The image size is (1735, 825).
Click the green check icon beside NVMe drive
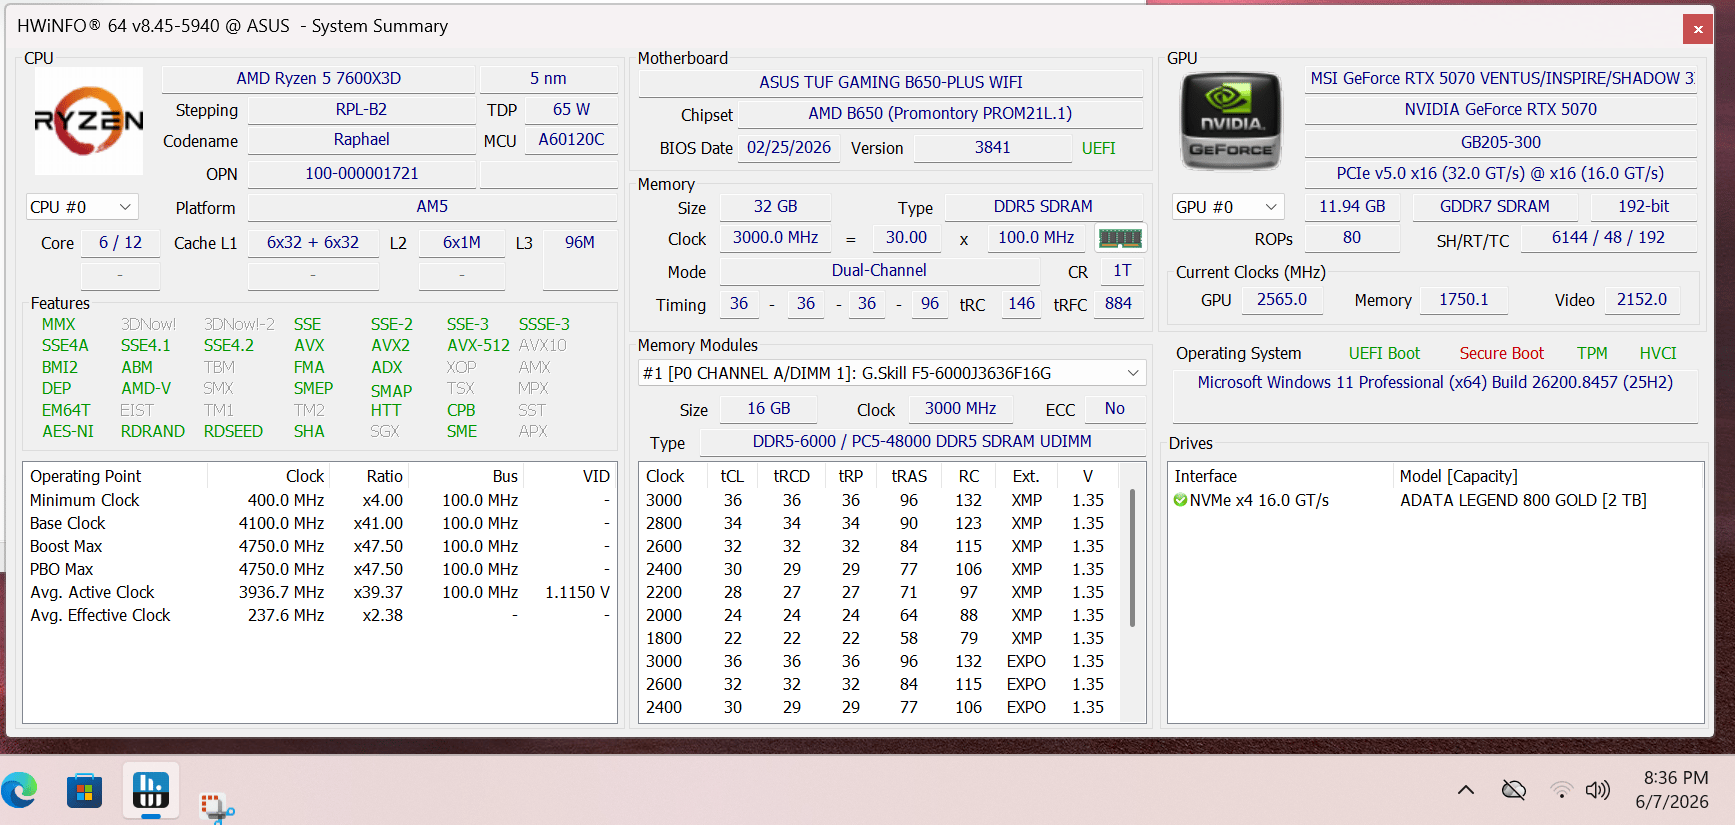click(x=1180, y=500)
